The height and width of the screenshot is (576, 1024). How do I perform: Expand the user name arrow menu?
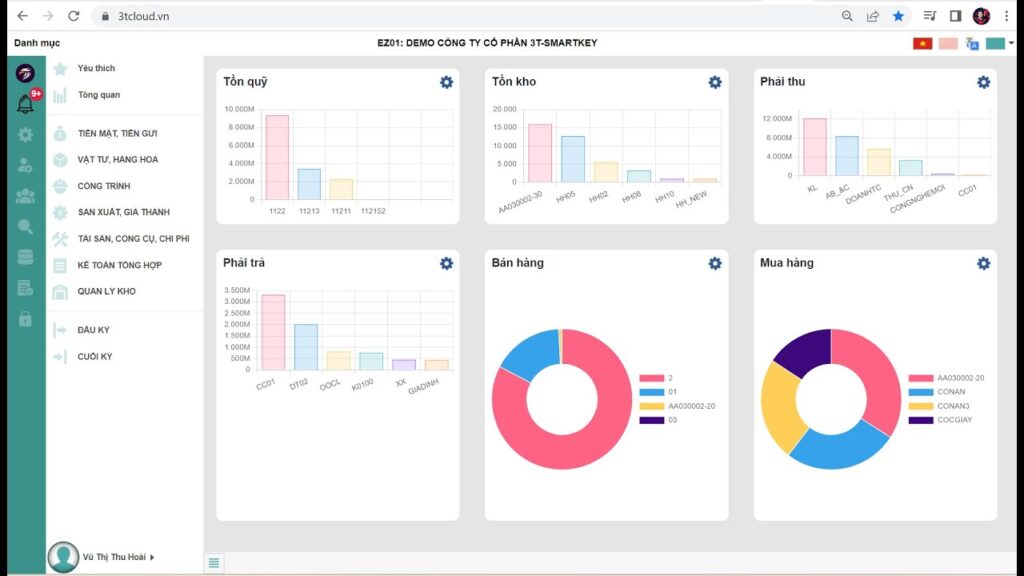(152, 557)
